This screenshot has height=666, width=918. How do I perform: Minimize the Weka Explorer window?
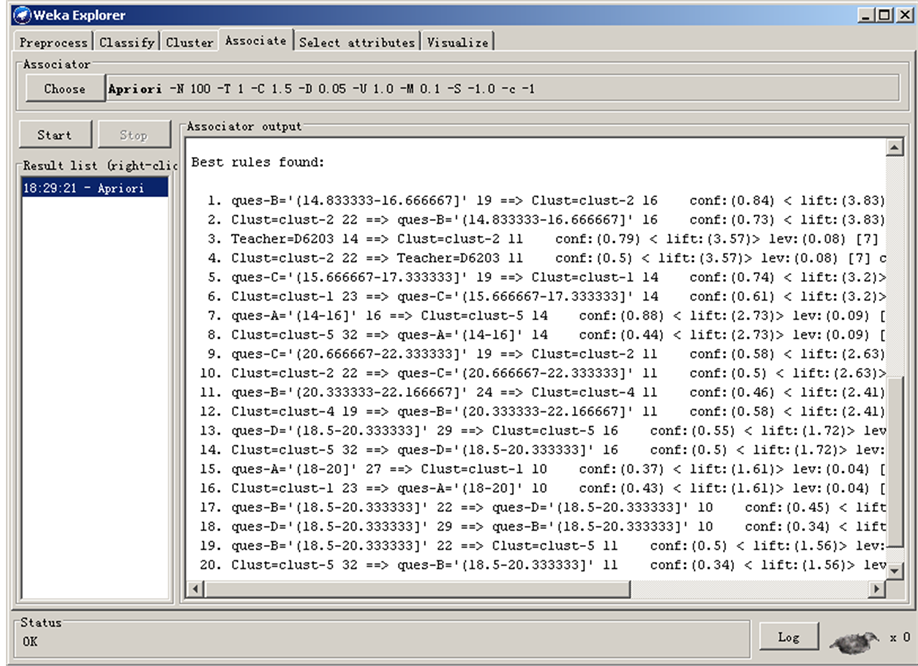[x=865, y=15]
